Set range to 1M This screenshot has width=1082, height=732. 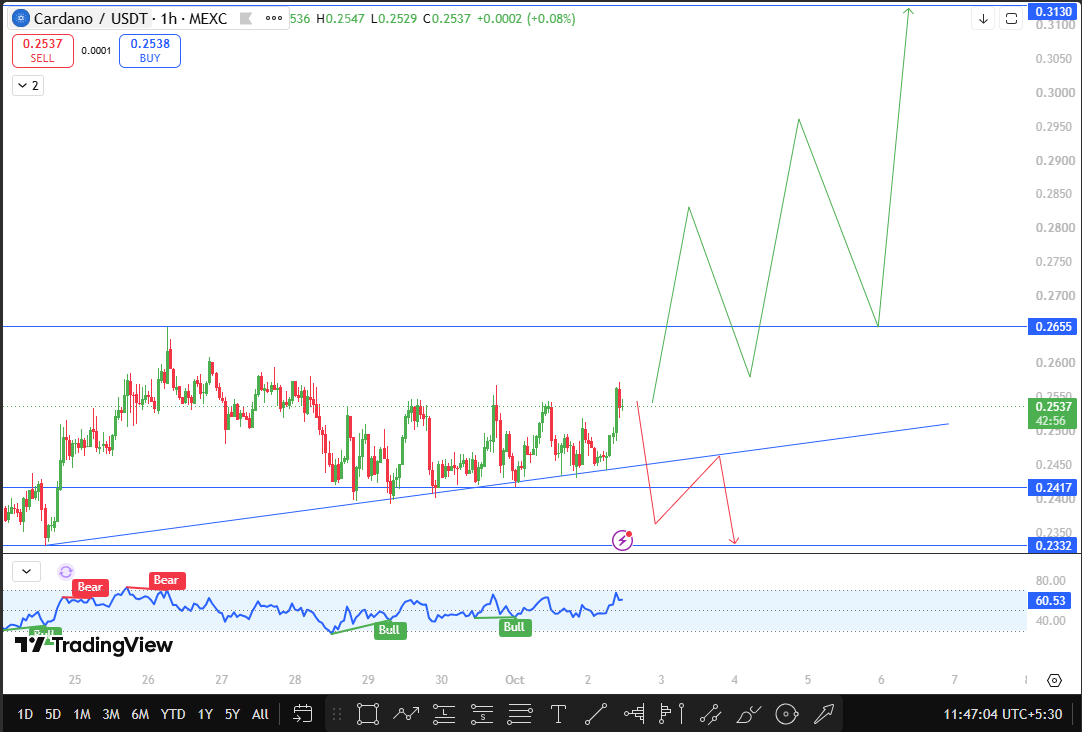[82, 714]
